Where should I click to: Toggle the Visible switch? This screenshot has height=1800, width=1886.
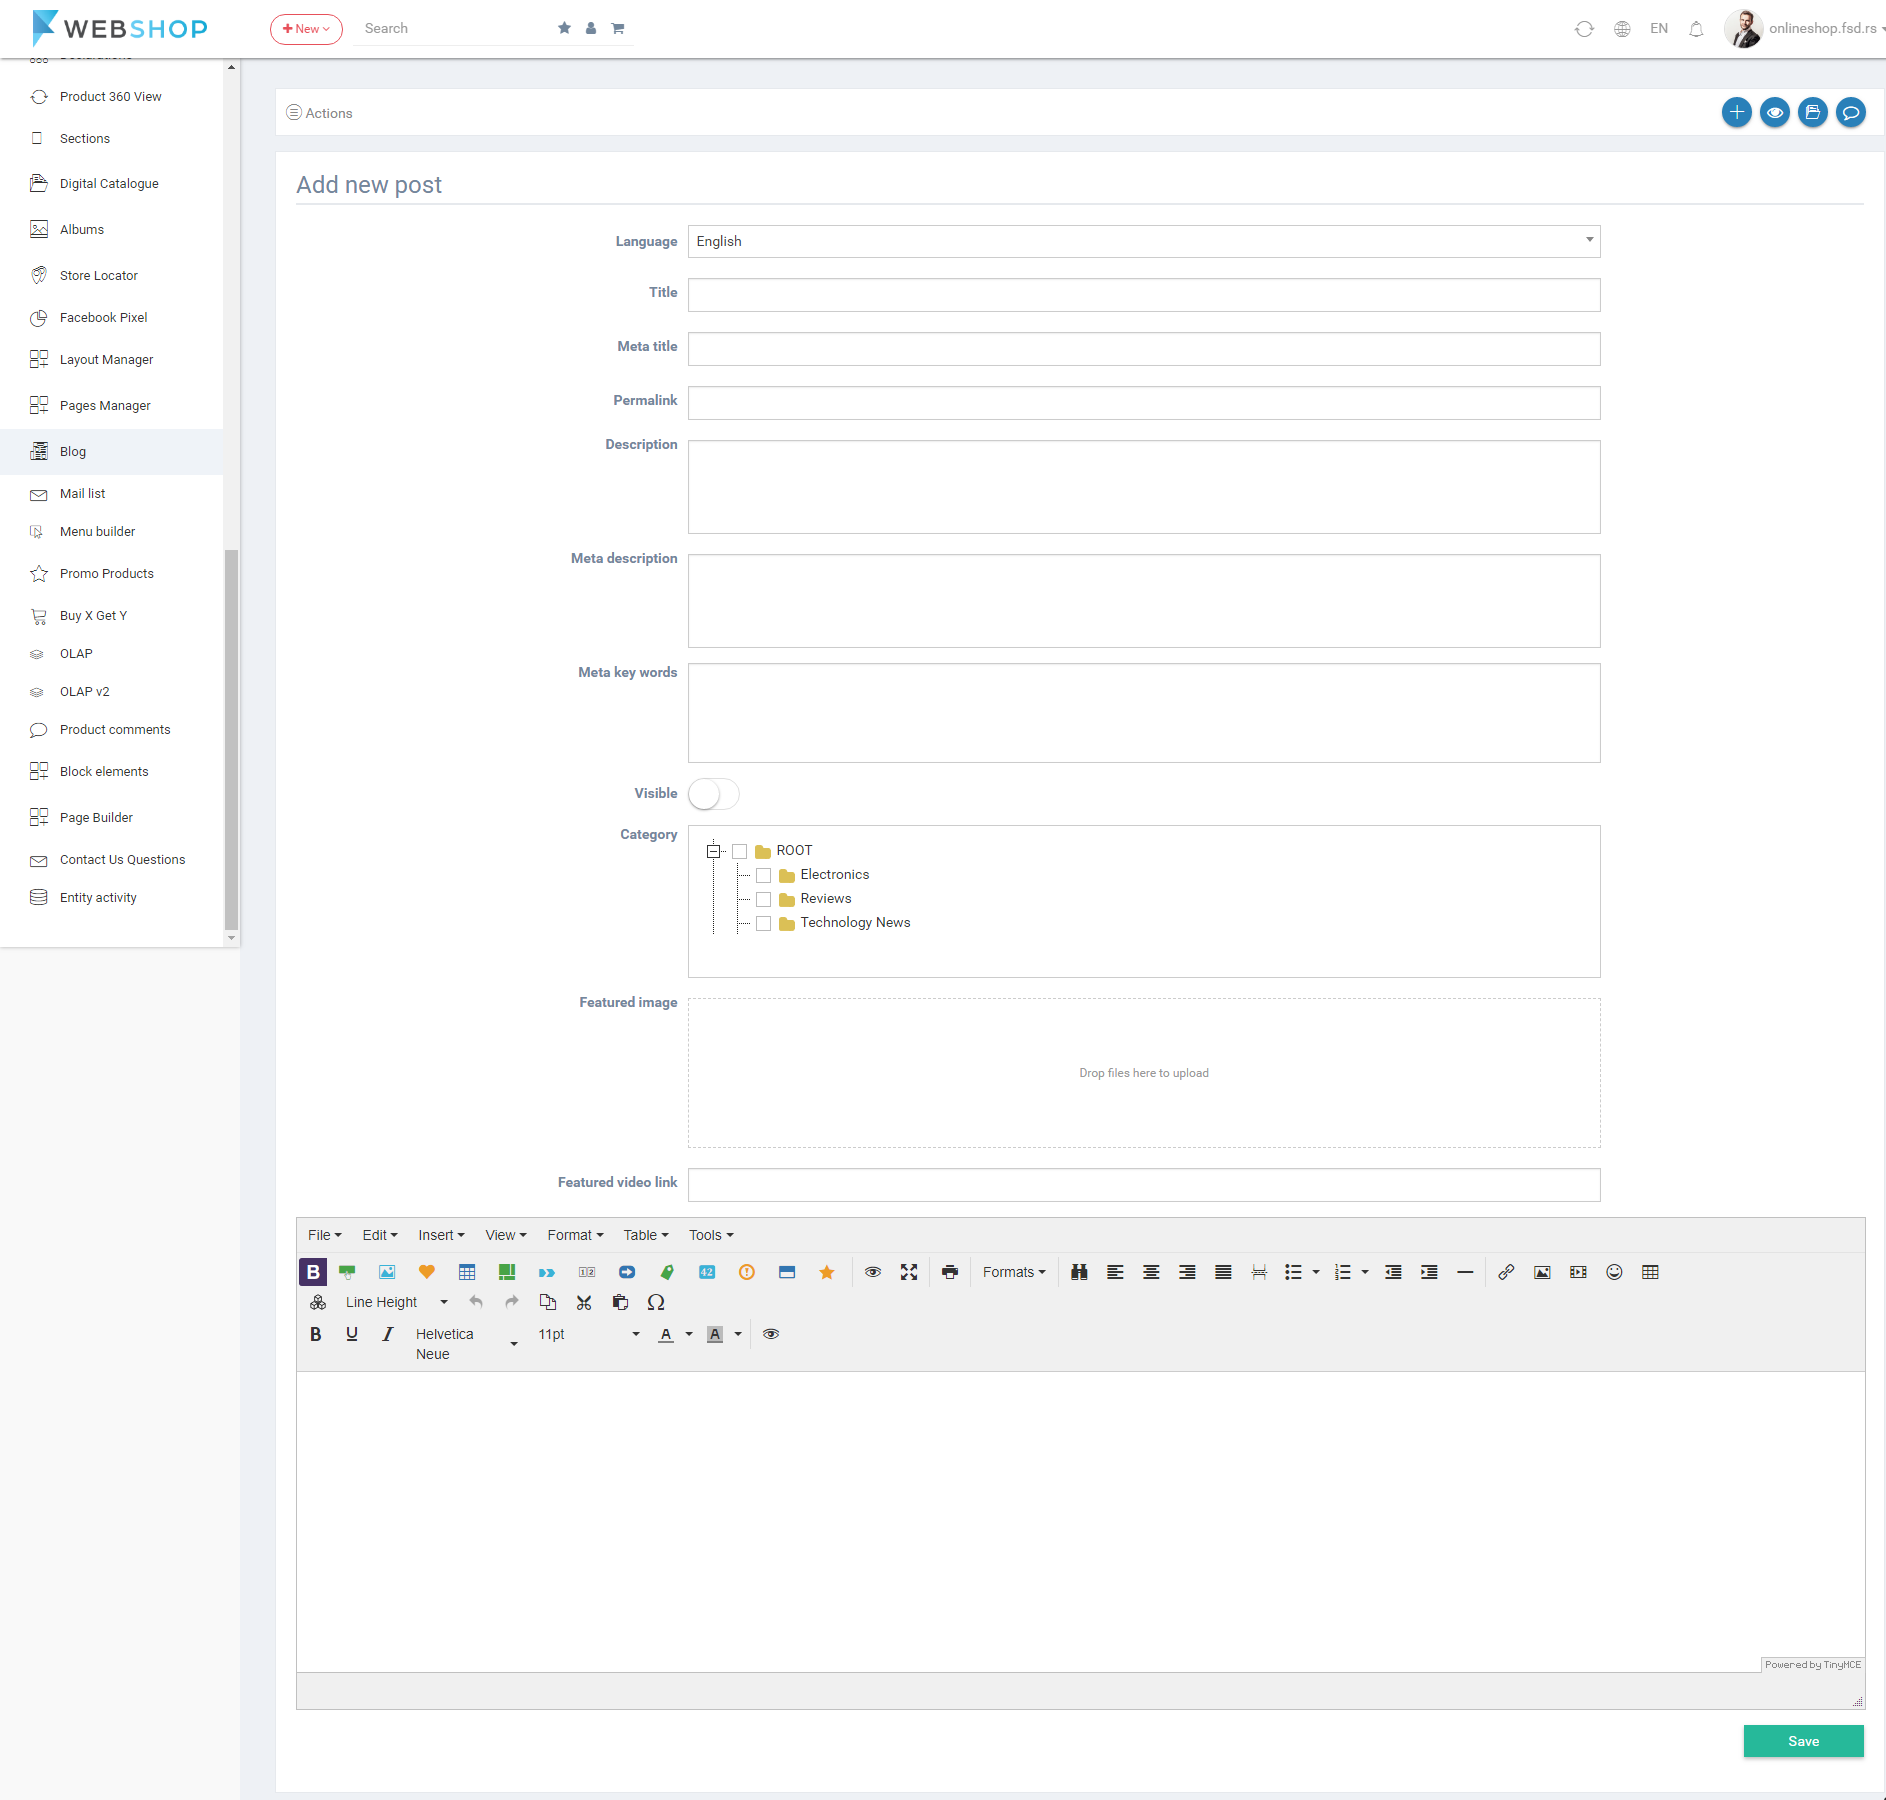[x=713, y=794]
